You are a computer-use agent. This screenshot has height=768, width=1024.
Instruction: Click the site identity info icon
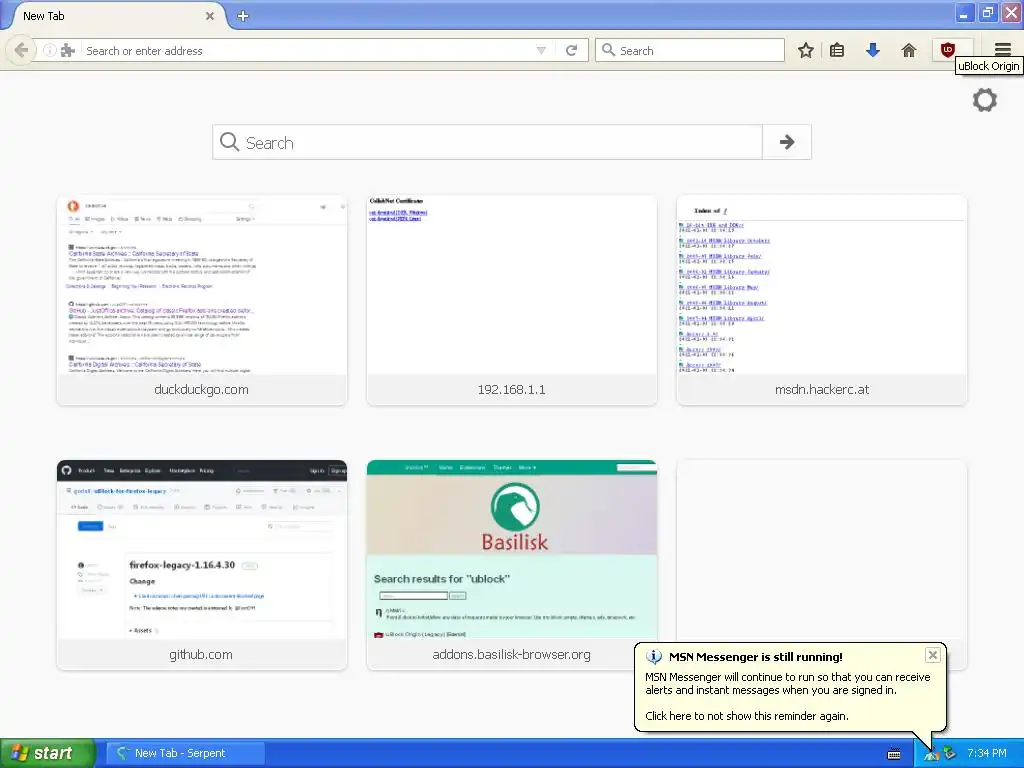[x=50, y=50]
